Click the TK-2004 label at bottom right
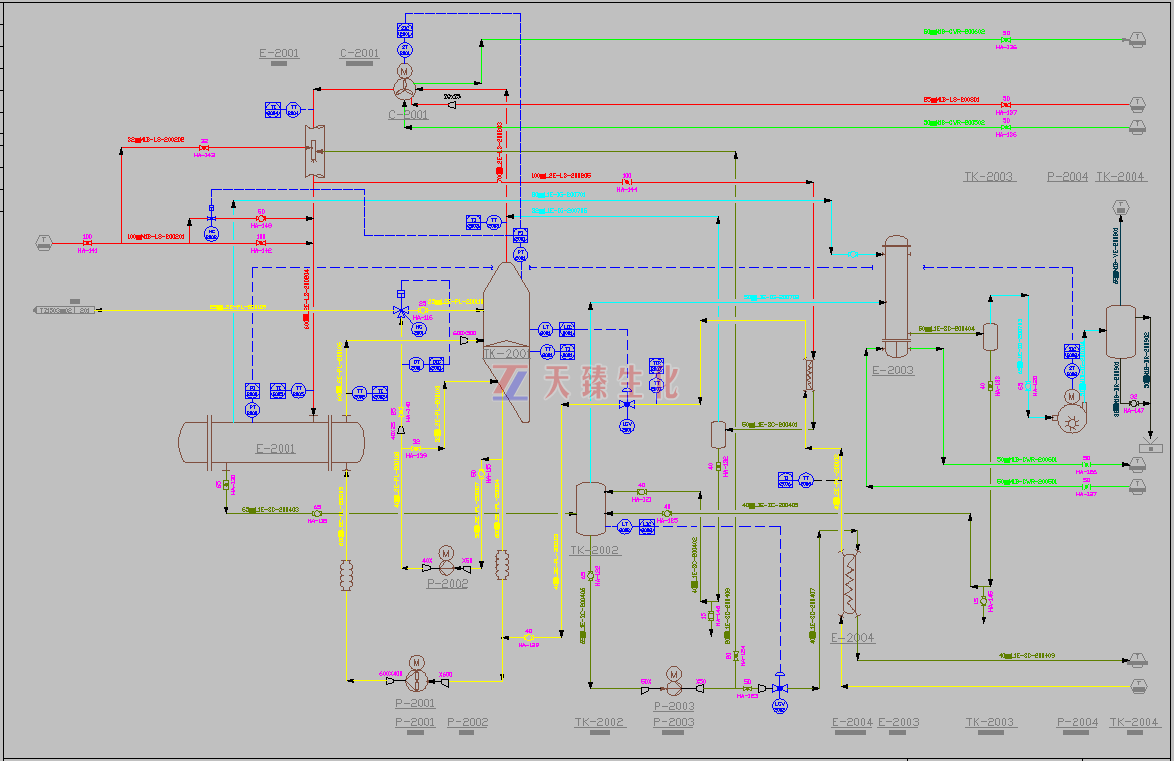The height and width of the screenshot is (761, 1174). (1134, 722)
